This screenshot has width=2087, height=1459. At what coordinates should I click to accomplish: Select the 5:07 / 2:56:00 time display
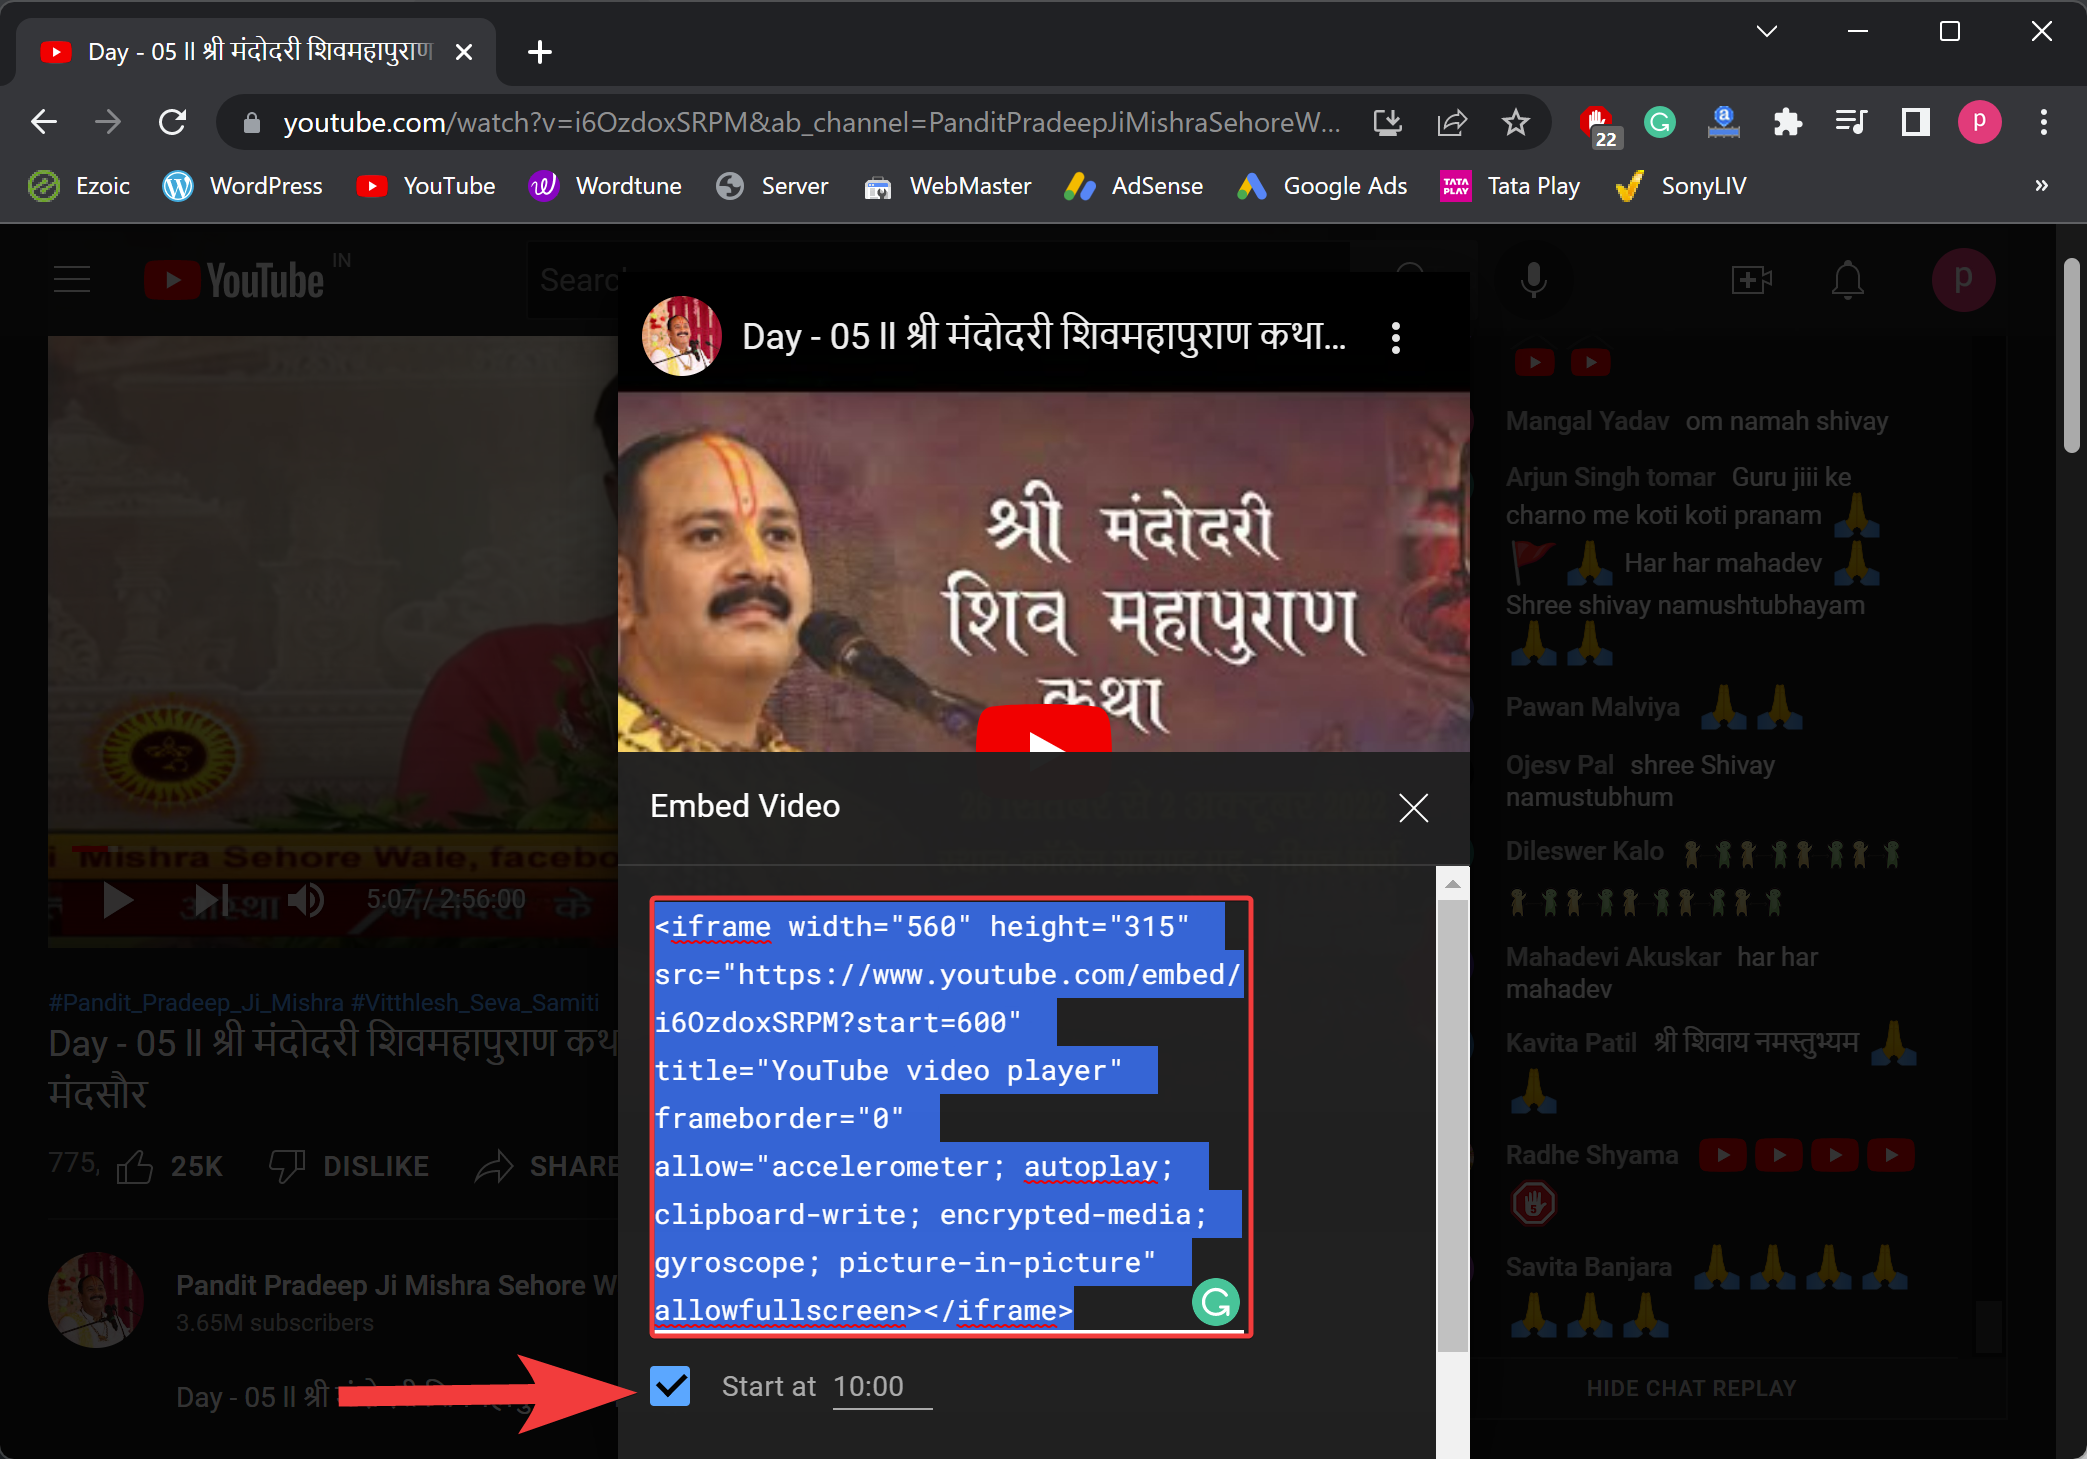click(x=445, y=899)
